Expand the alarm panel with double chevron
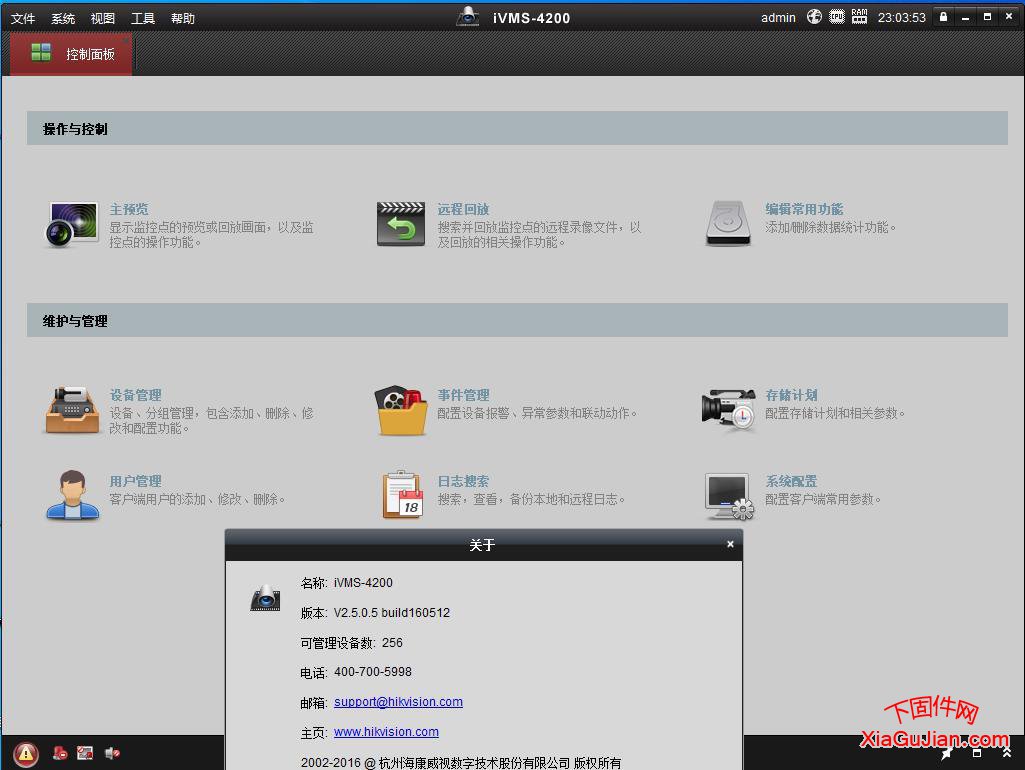The image size is (1025, 770). pyautogui.click(x=1007, y=754)
